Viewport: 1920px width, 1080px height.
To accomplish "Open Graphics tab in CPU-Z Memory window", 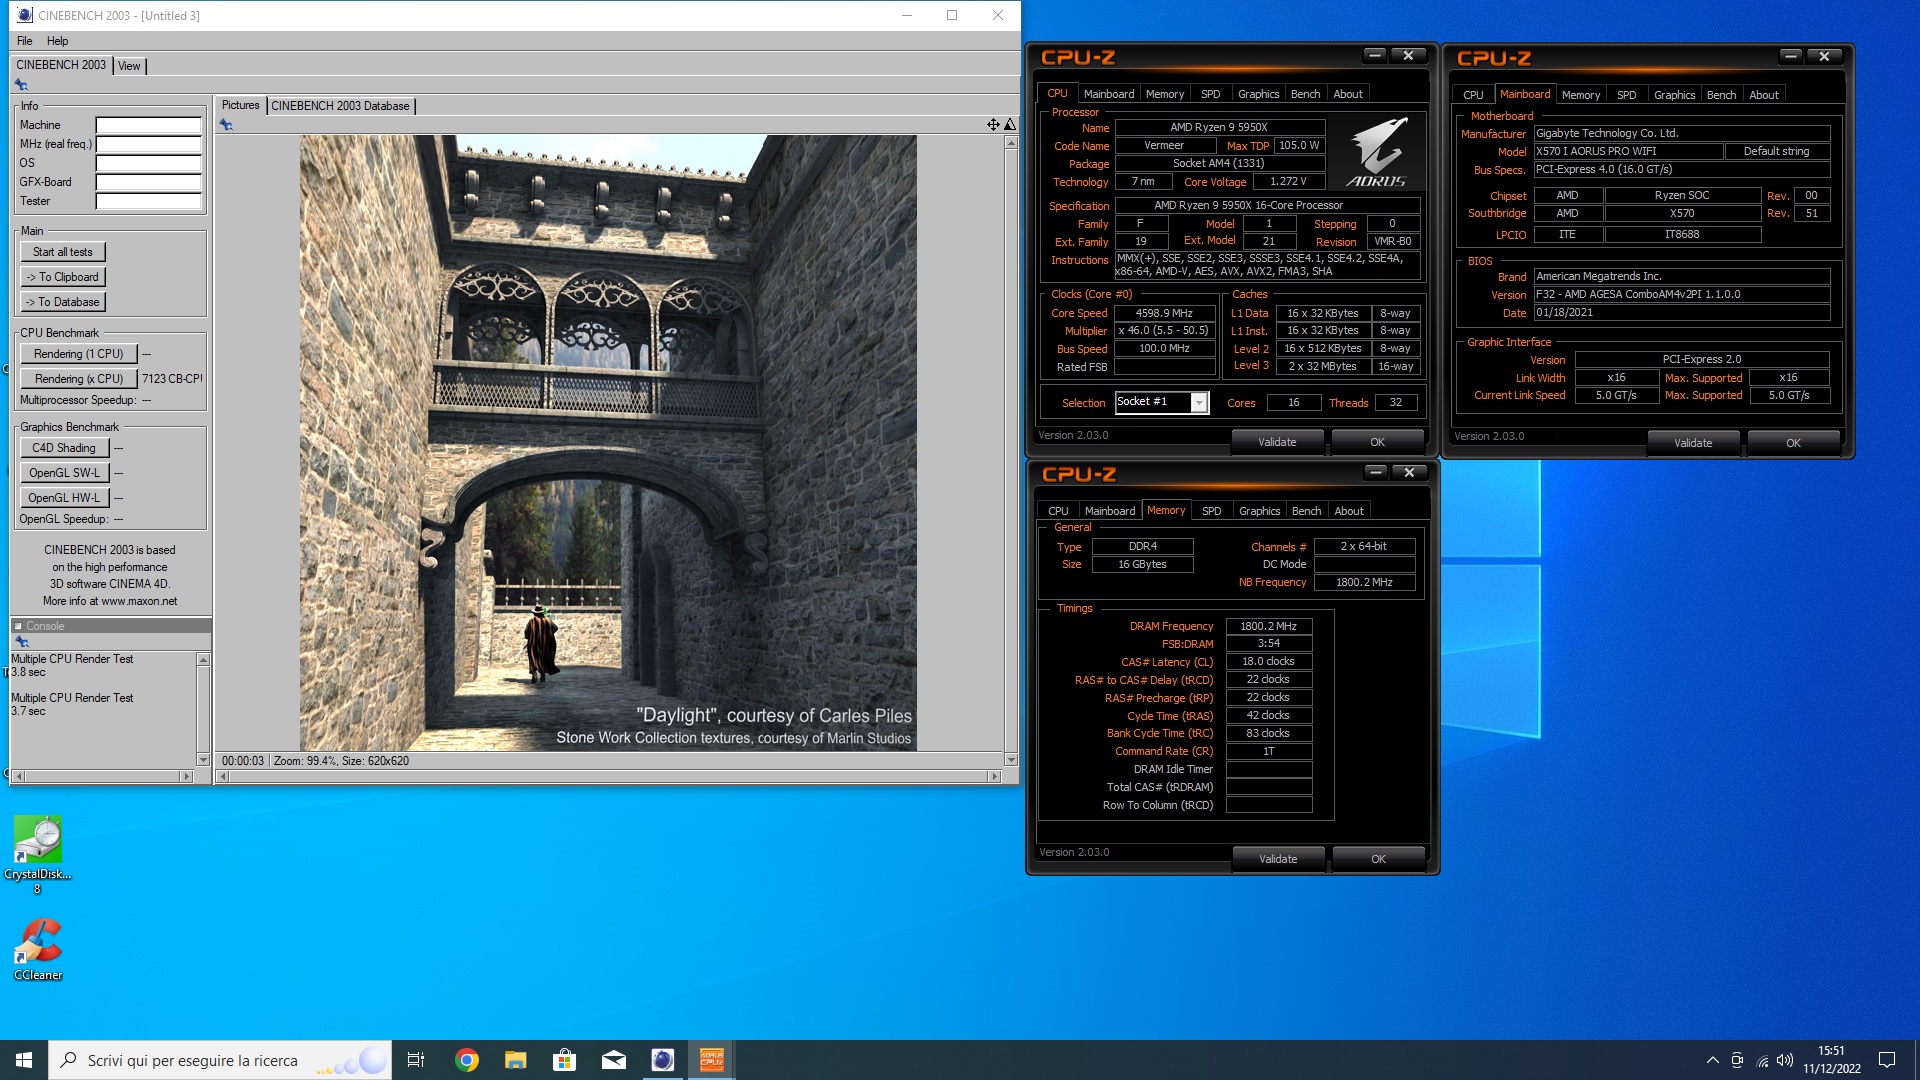I will pos(1259,511).
